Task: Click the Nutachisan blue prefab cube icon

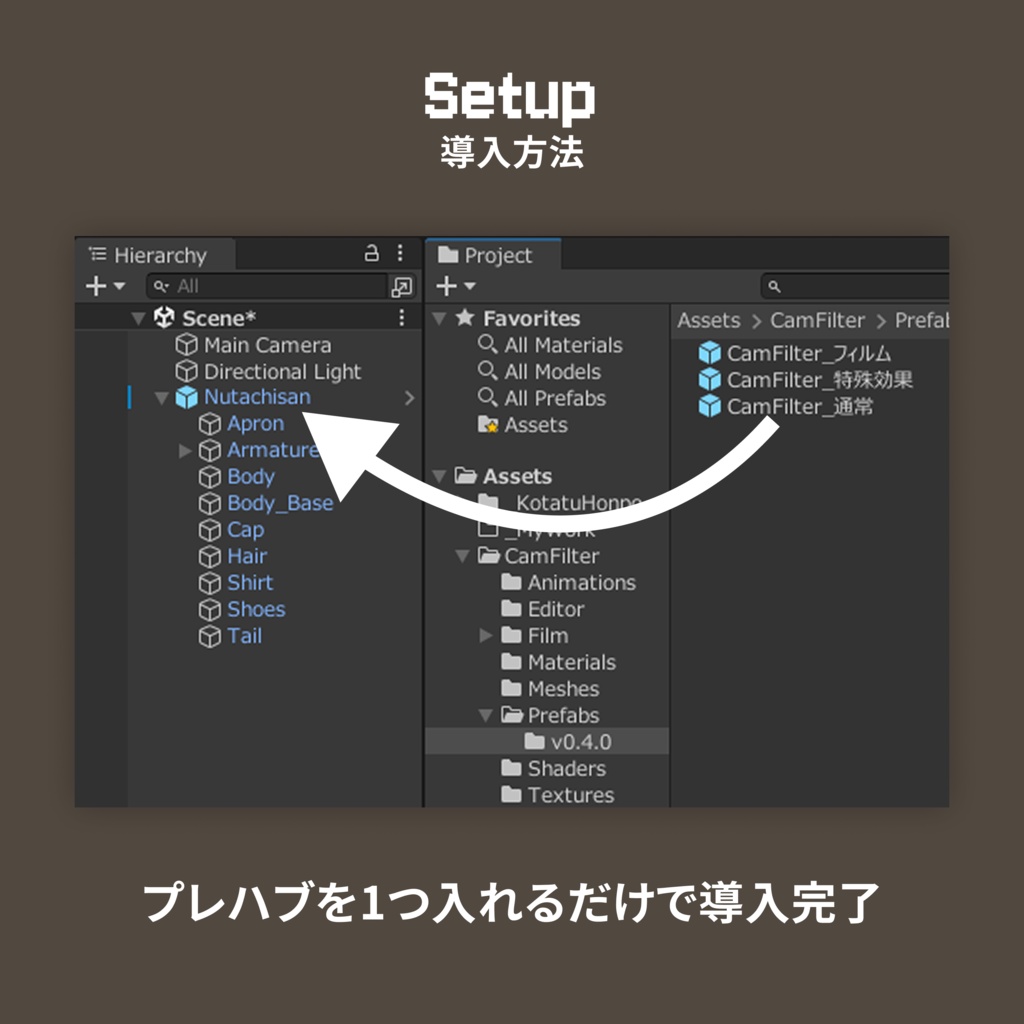Action: tap(187, 397)
